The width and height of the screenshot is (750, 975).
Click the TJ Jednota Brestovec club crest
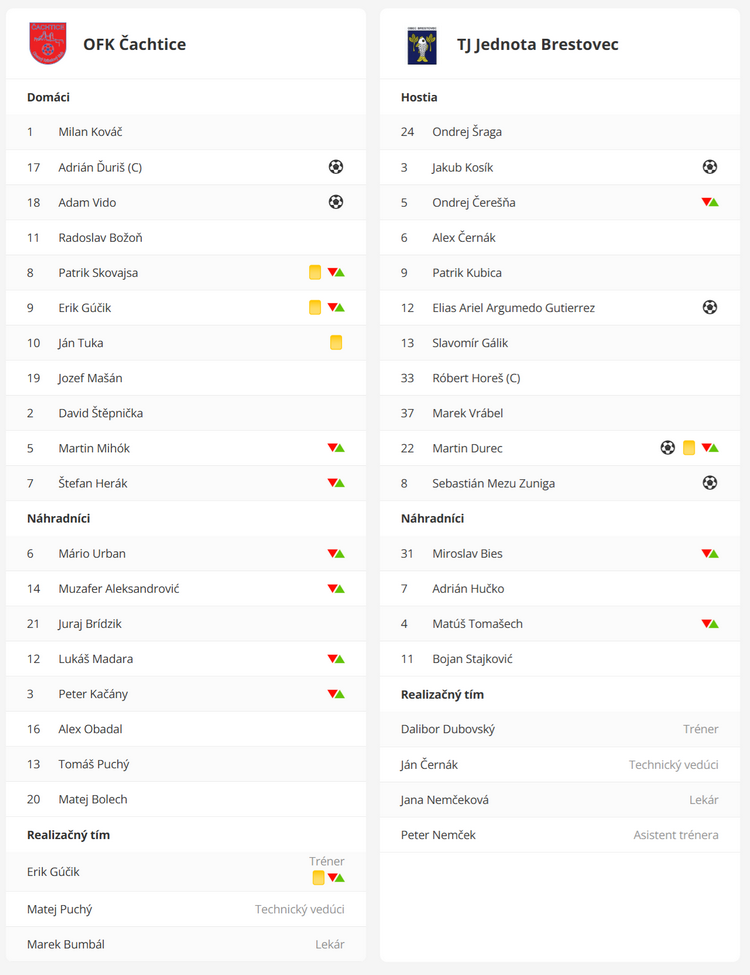422,45
